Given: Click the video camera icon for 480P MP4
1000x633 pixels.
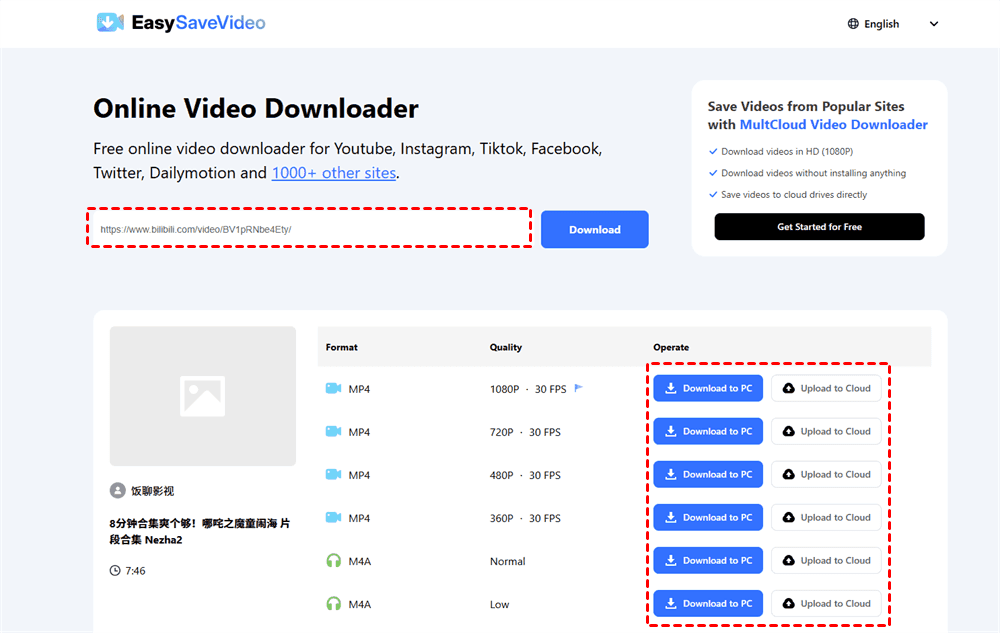Looking at the screenshot, I should point(334,474).
